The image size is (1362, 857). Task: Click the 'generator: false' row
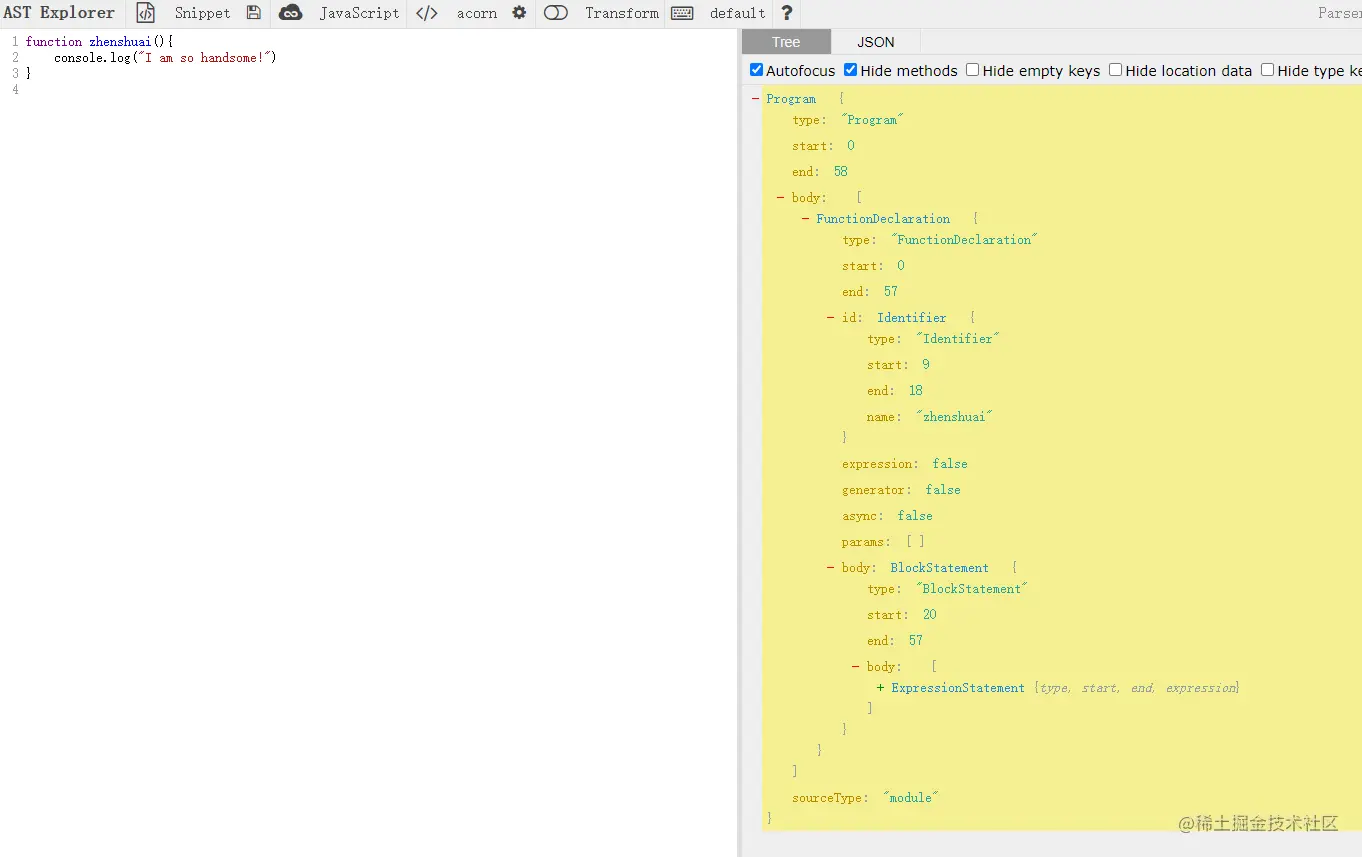click(901, 490)
